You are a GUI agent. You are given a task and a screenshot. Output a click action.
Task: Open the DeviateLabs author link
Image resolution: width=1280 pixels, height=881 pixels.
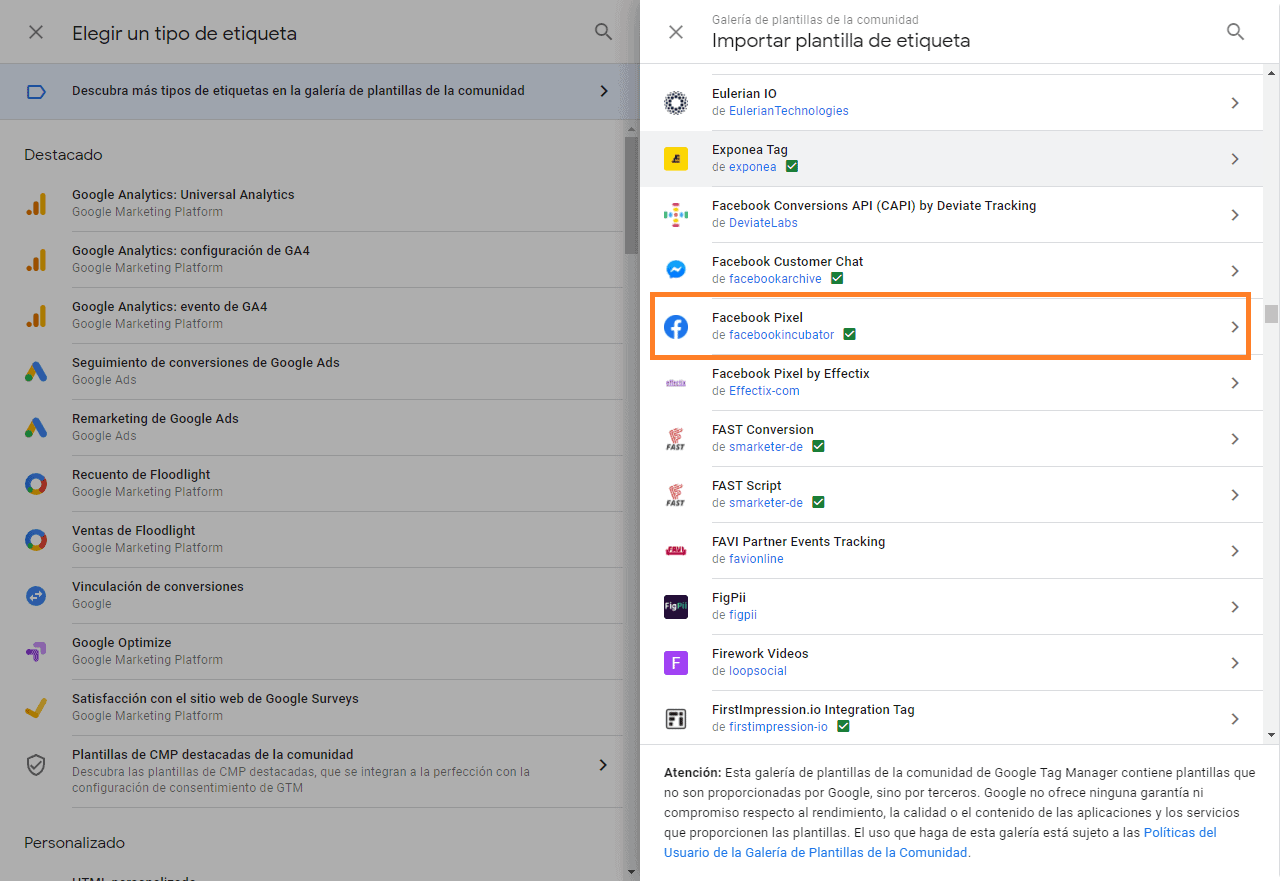pyautogui.click(x=763, y=223)
